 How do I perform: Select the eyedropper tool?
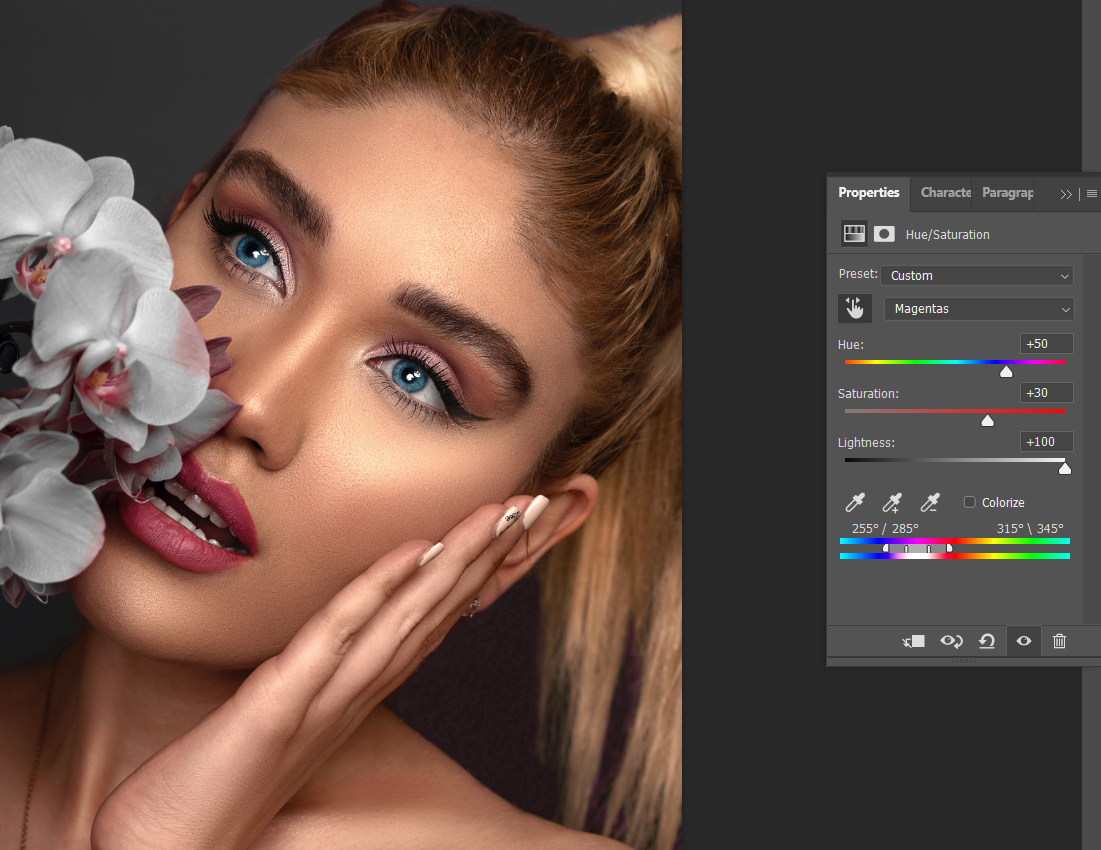855,502
